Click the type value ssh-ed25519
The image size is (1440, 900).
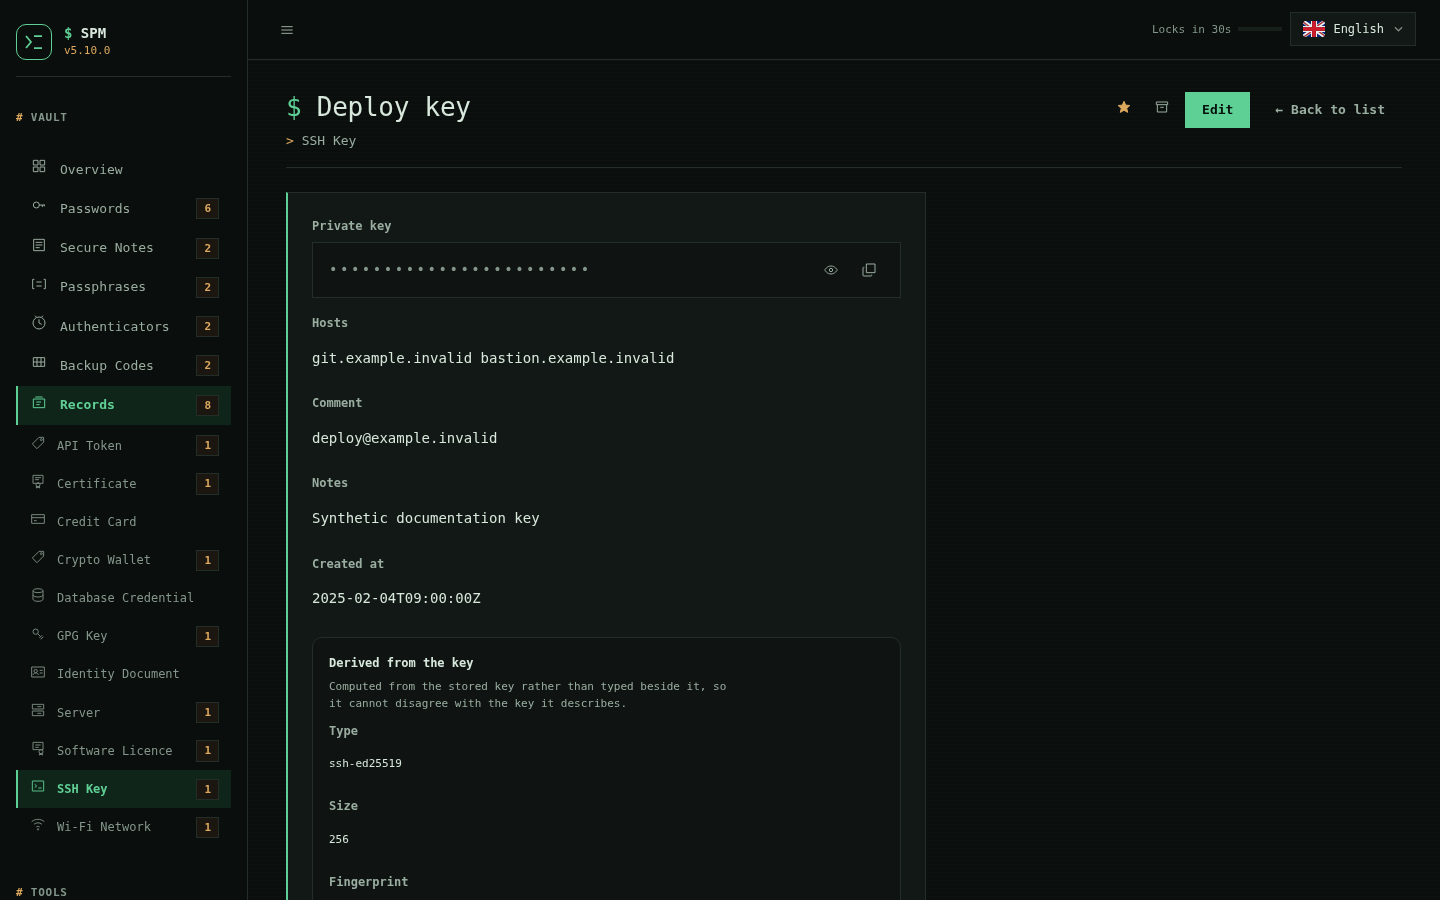click(365, 763)
